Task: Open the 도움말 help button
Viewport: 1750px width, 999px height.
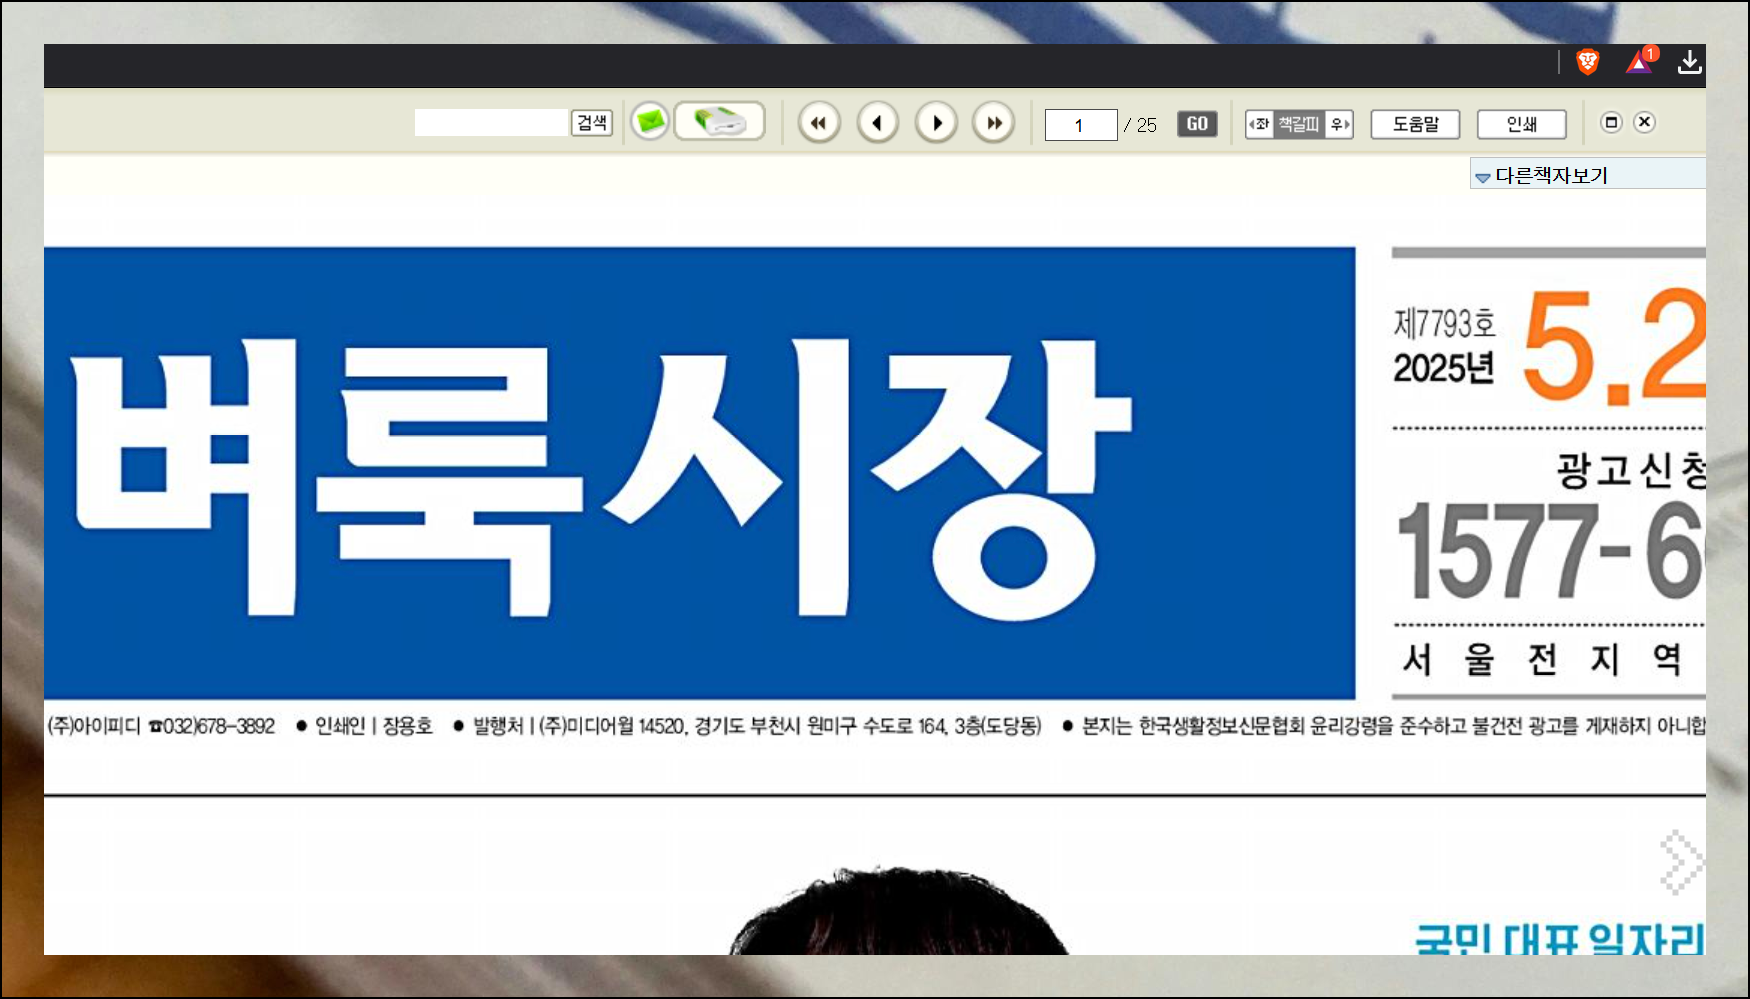Action: (1415, 124)
